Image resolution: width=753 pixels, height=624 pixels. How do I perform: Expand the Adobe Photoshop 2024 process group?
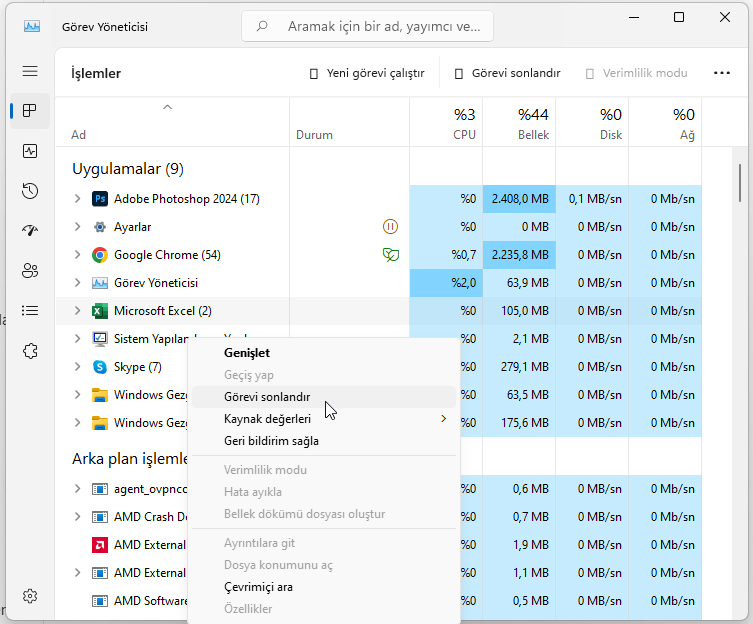point(77,198)
